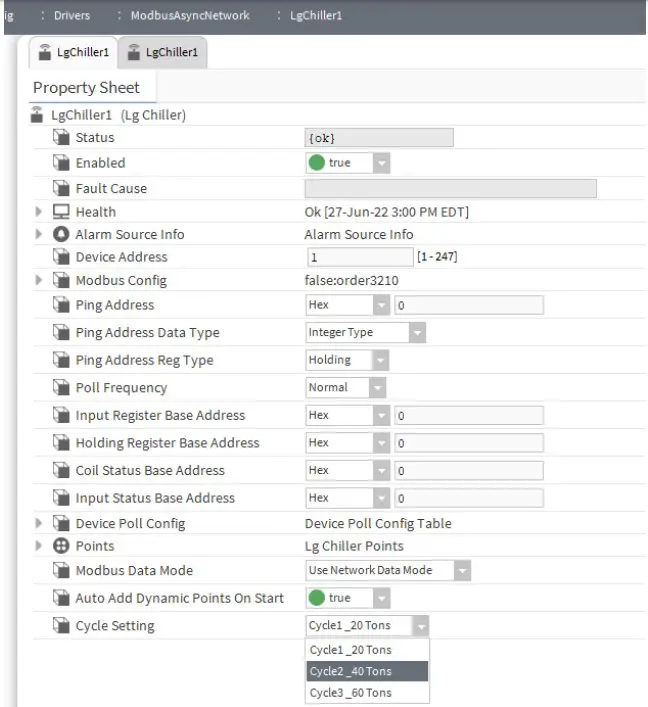Click the Health monitor icon
Image resolution: width=648 pixels, height=707 pixels.
pos(61,212)
